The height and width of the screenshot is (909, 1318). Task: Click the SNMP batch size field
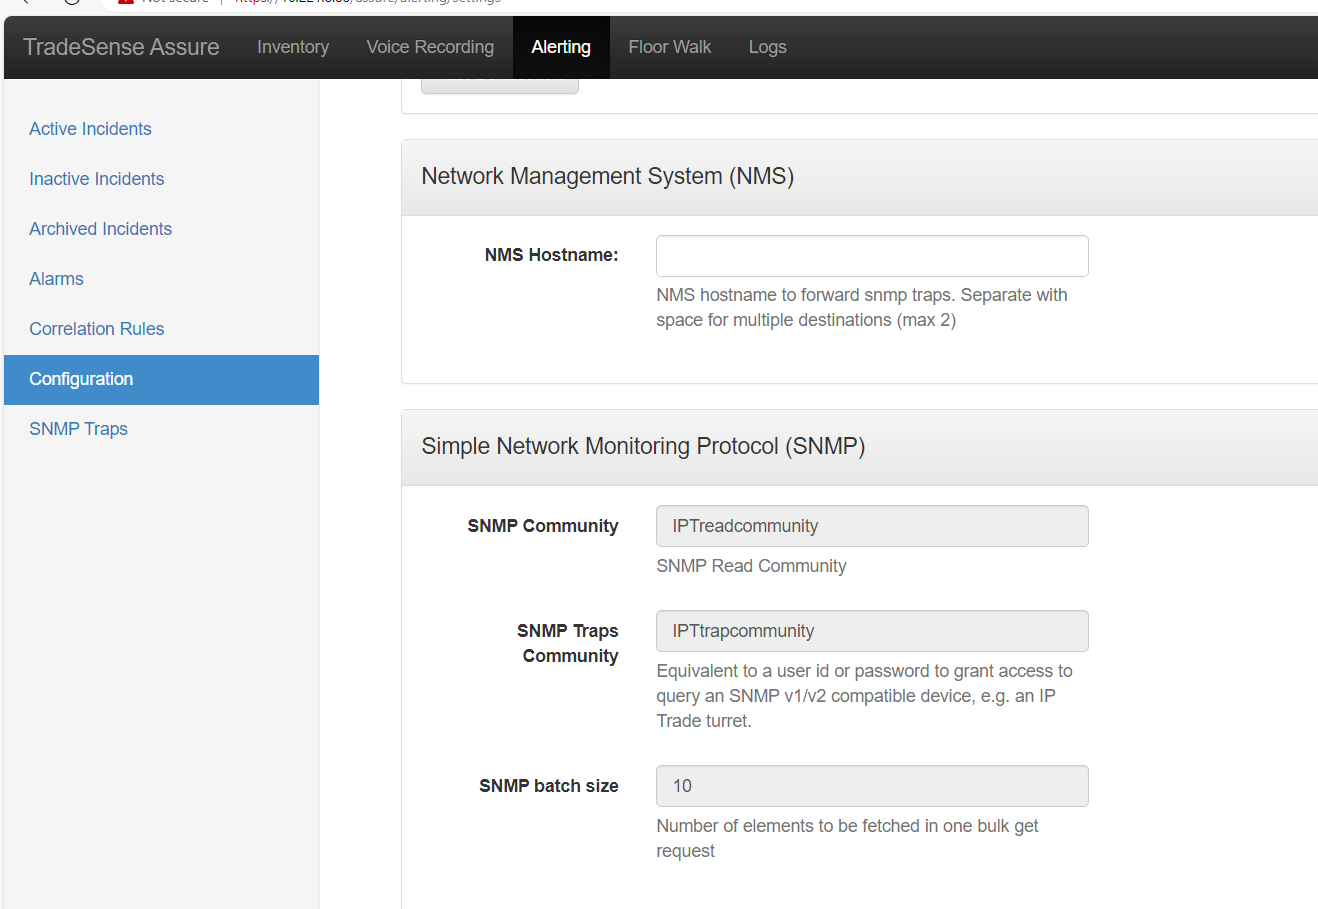click(x=872, y=786)
